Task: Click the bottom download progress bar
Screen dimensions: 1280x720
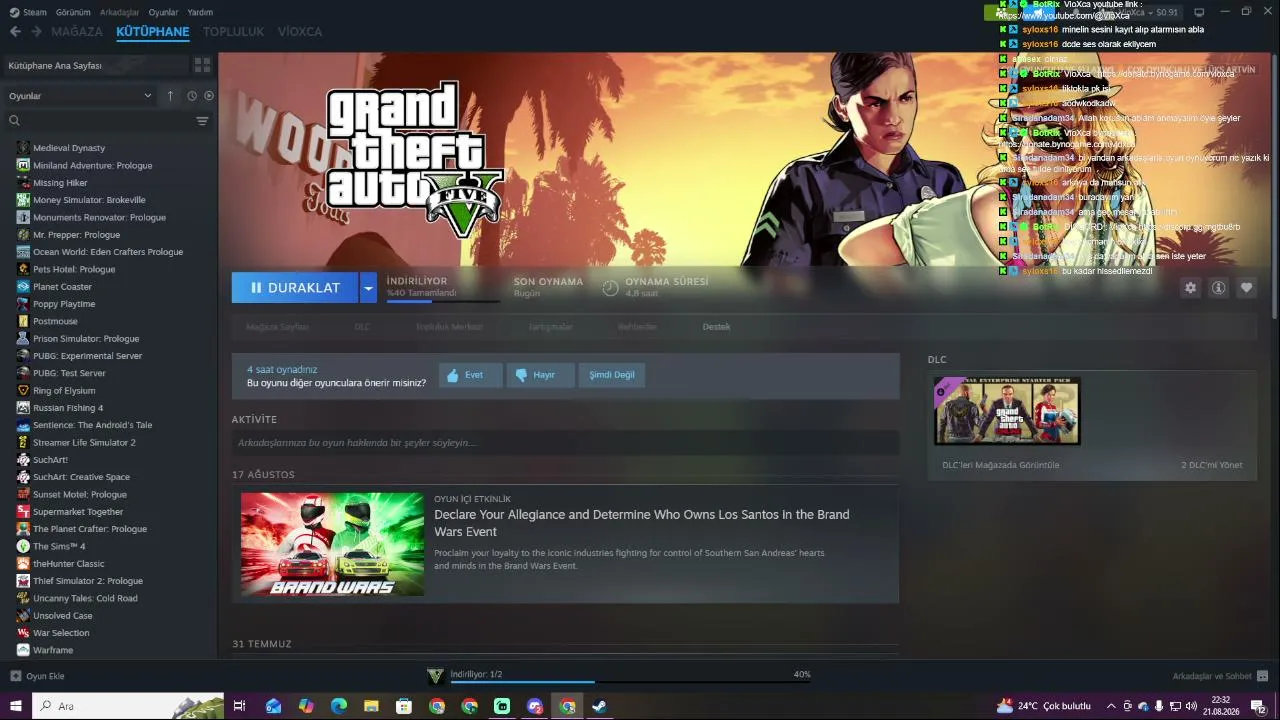Action: pos(630,682)
